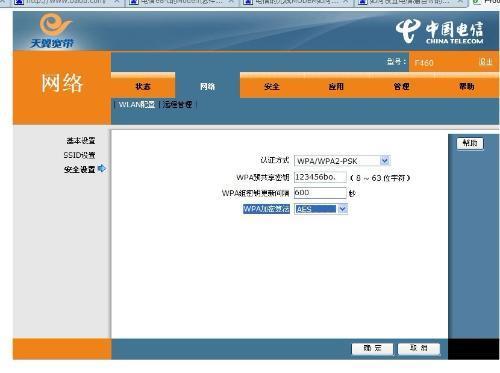Click the WPA pre-shared key field
Image resolution: width=500 pixels, height=373 pixels.
pyautogui.click(x=320, y=177)
